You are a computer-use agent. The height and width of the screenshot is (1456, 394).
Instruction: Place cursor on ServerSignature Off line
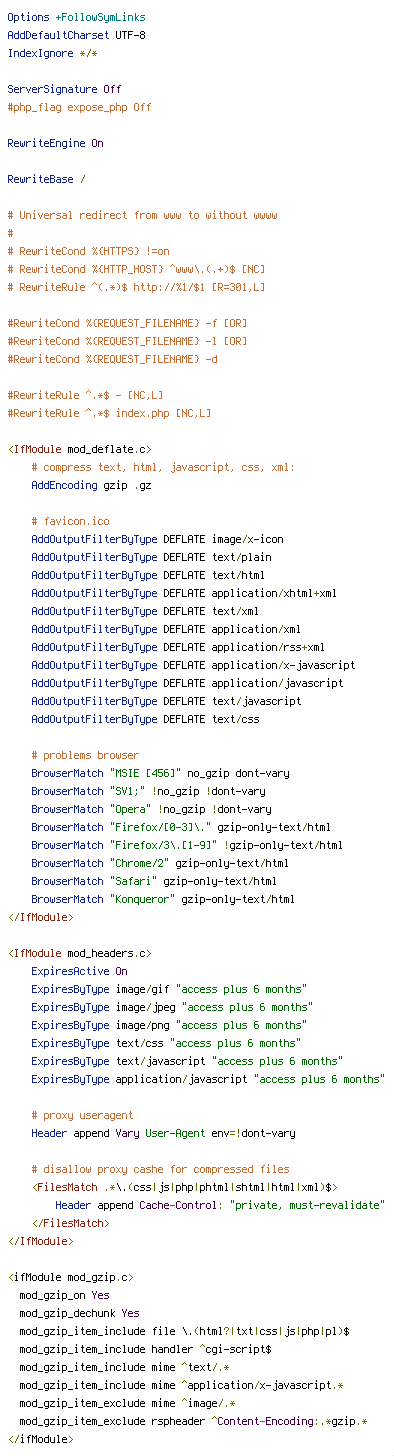pos(64,89)
